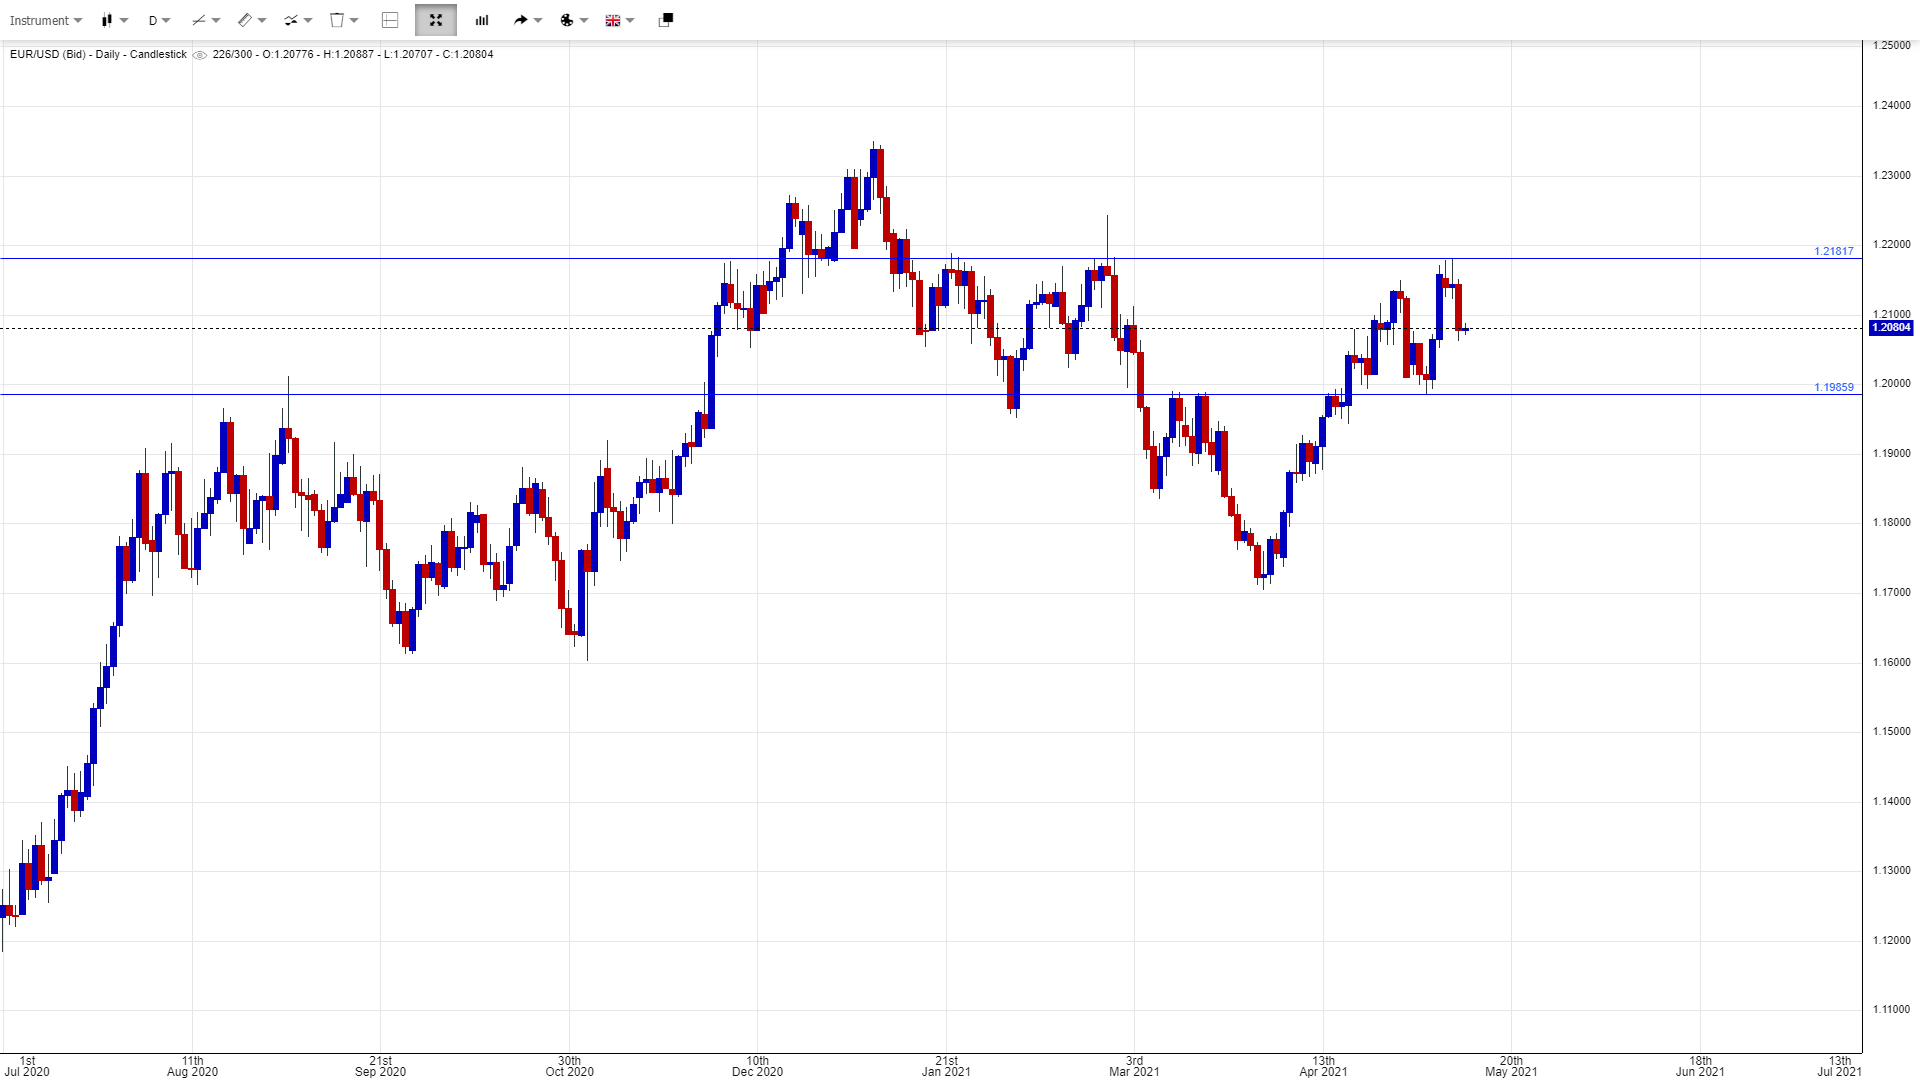Screen dimensions: 1920x1080
Task: Toggle the eye visibility icon beside chart title
Action: coord(200,55)
